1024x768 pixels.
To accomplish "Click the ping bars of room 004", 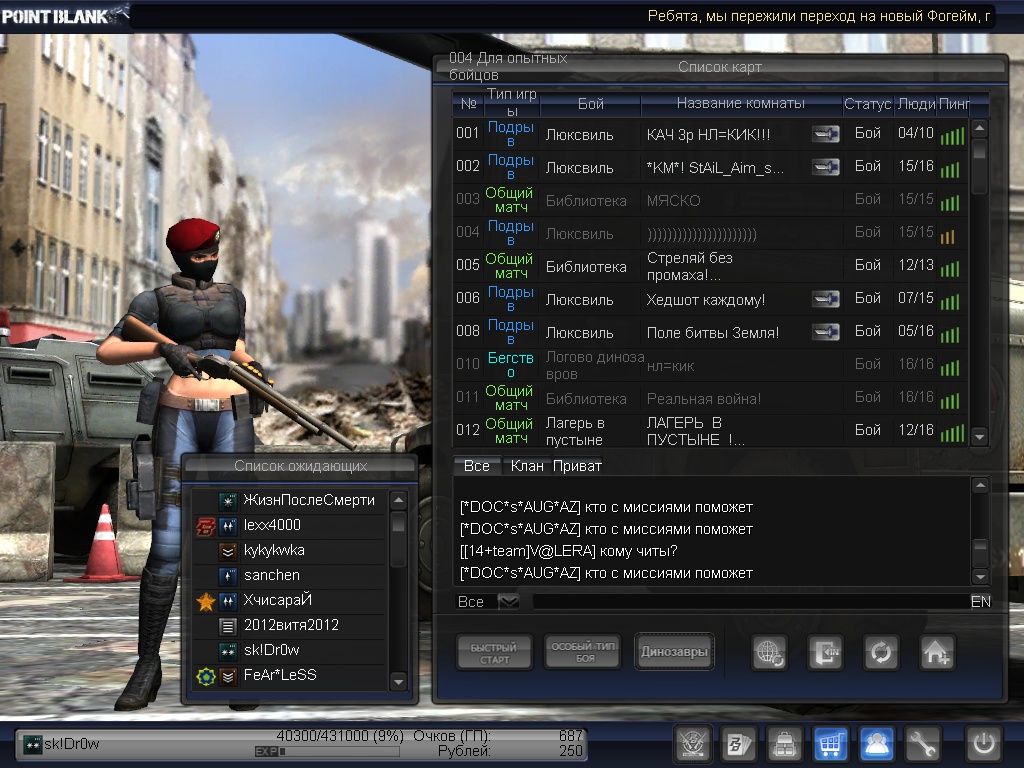I will point(948,236).
